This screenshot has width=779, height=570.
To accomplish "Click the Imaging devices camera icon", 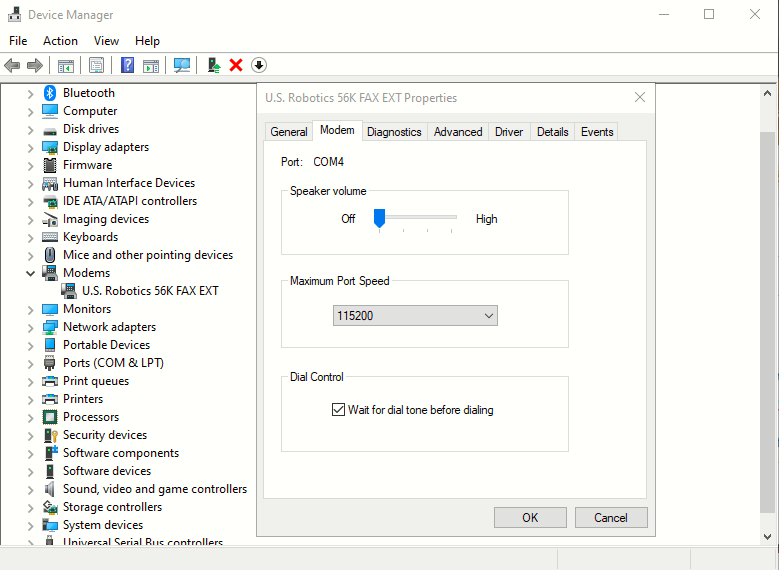I will [50, 219].
